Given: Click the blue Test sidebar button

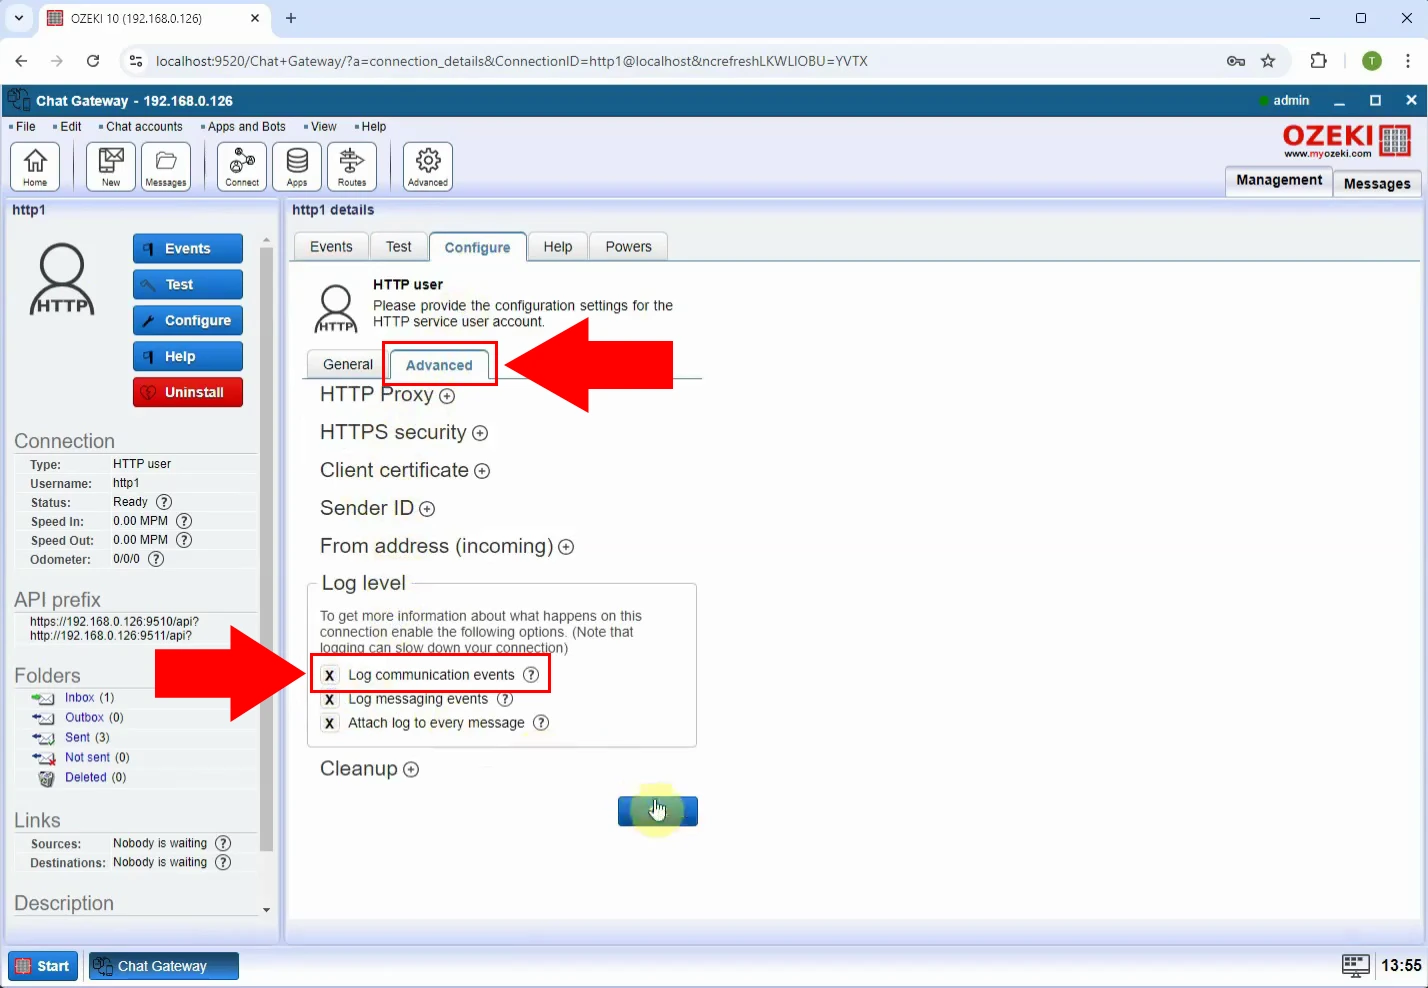Looking at the screenshot, I should pos(188,285).
